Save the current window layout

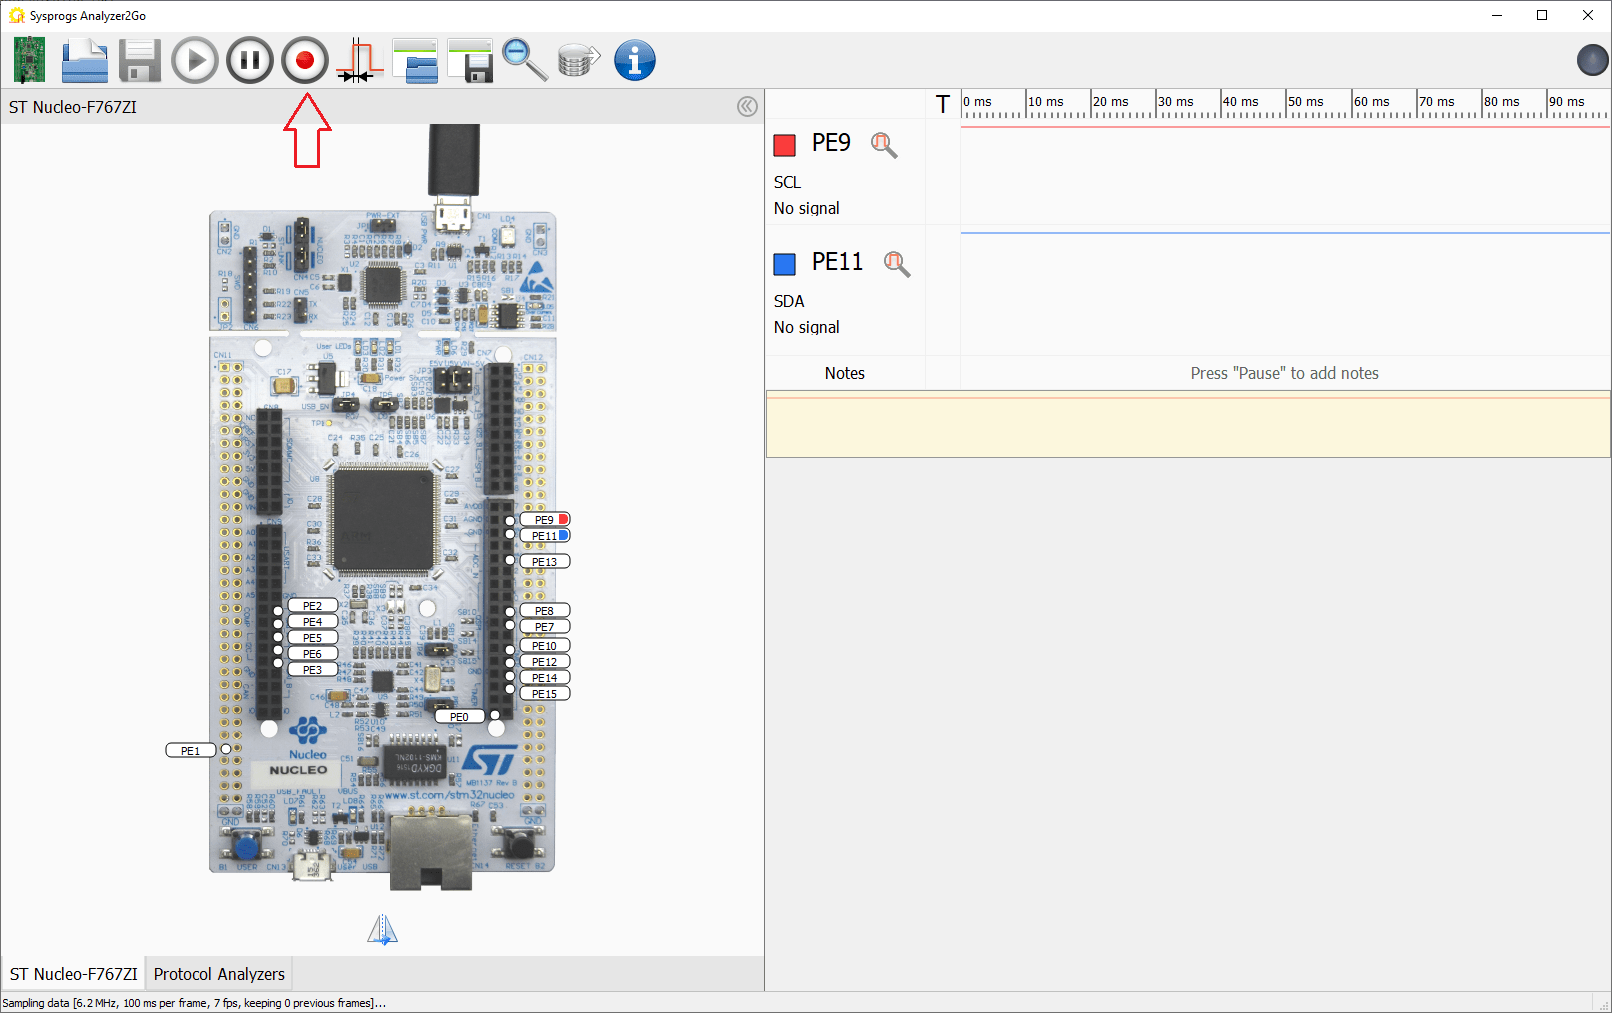point(470,60)
